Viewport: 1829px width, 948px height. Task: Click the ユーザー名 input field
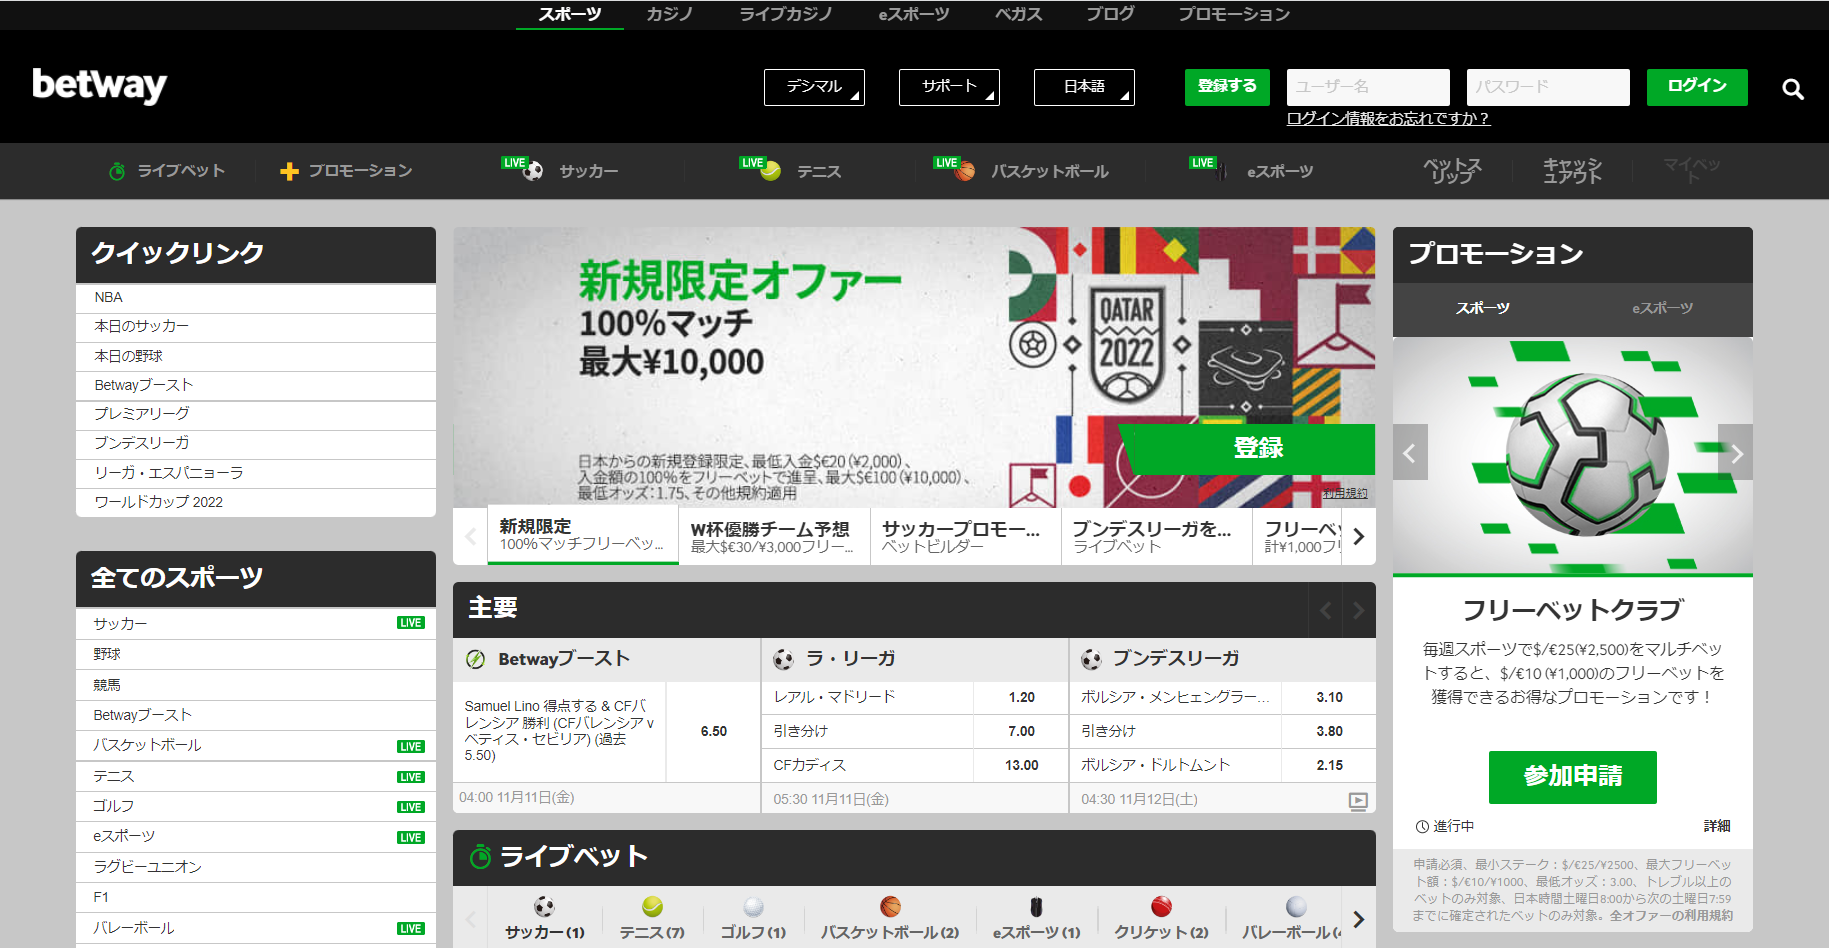point(1368,87)
